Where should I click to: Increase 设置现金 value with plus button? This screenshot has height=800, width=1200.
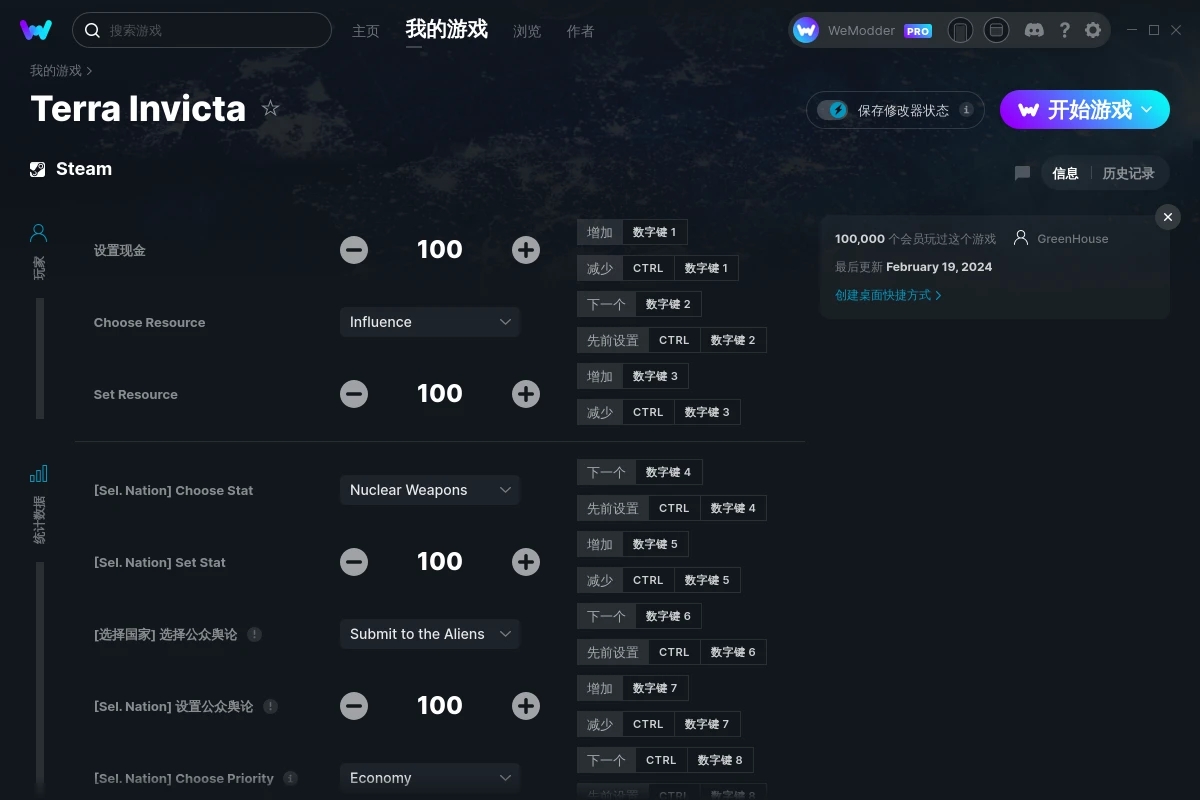coord(526,250)
